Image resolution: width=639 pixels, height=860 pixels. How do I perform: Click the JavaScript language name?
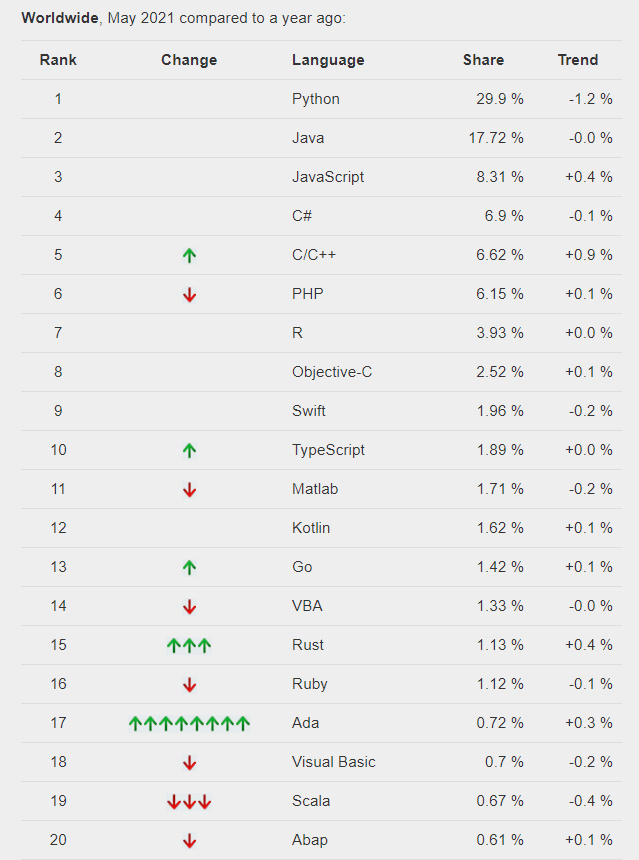[328, 177]
